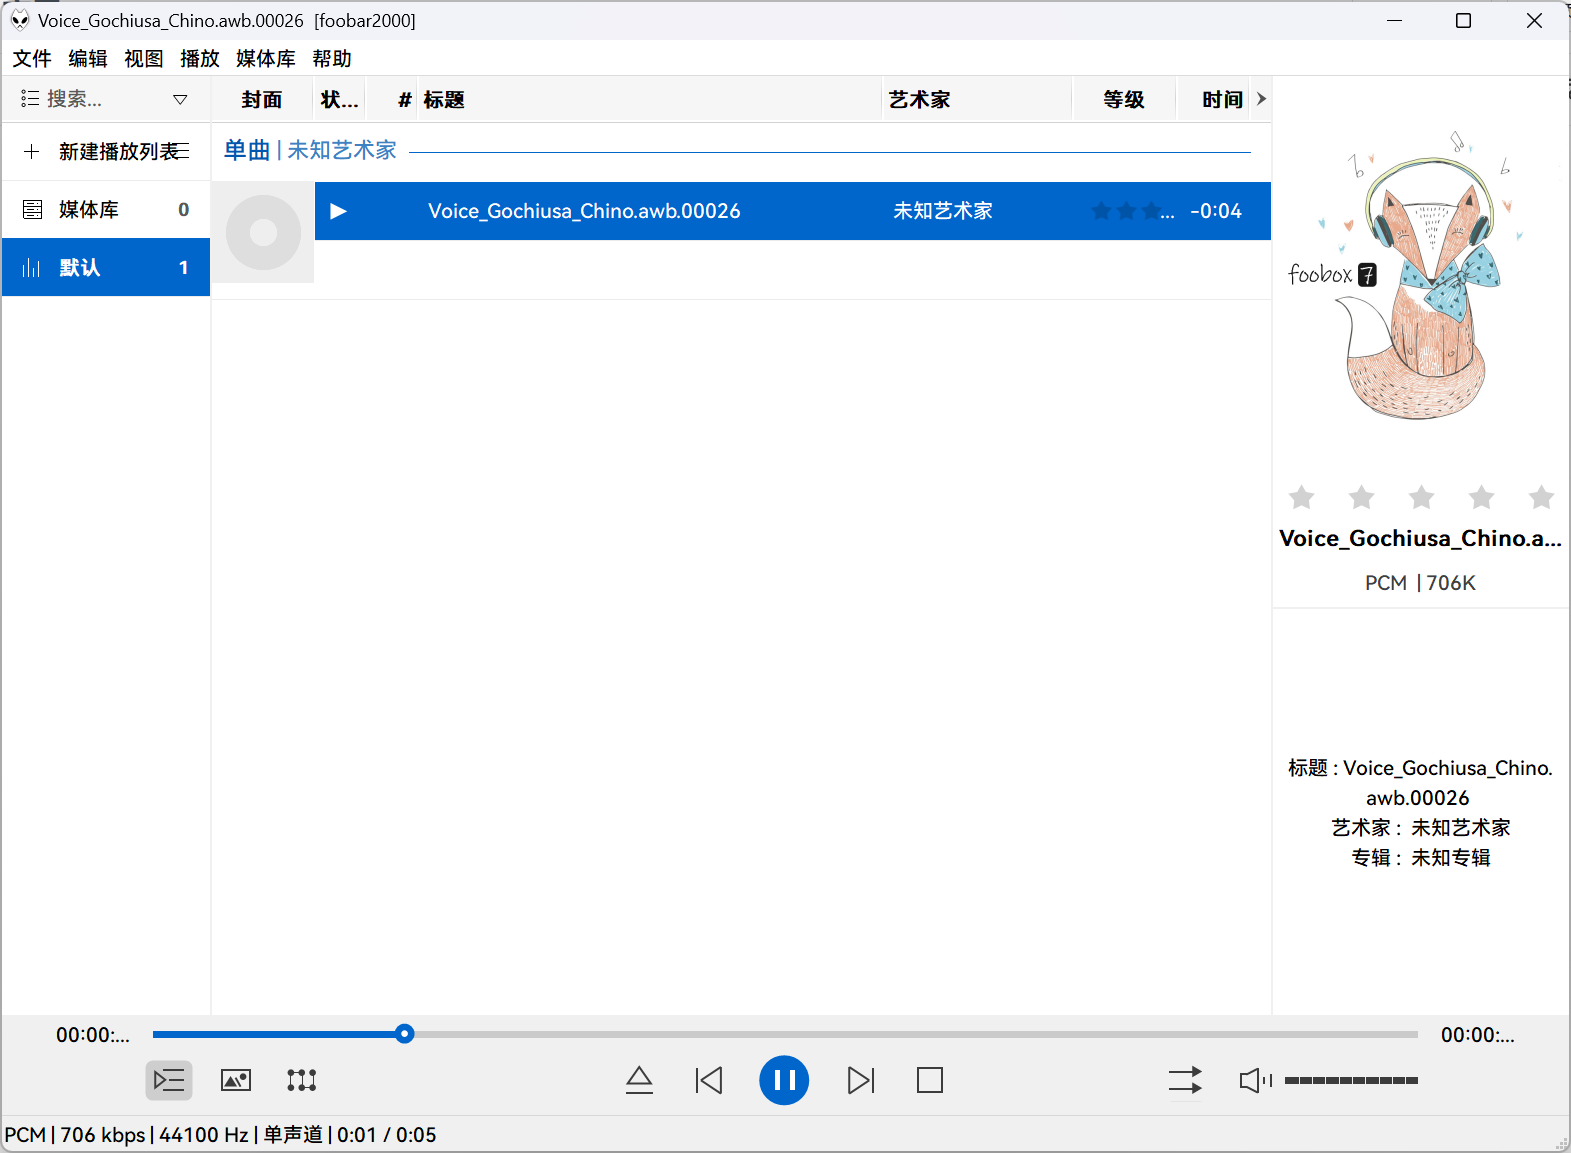This screenshot has height=1153, width=1571.
Task: Skip to the next track
Action: [x=861, y=1080]
